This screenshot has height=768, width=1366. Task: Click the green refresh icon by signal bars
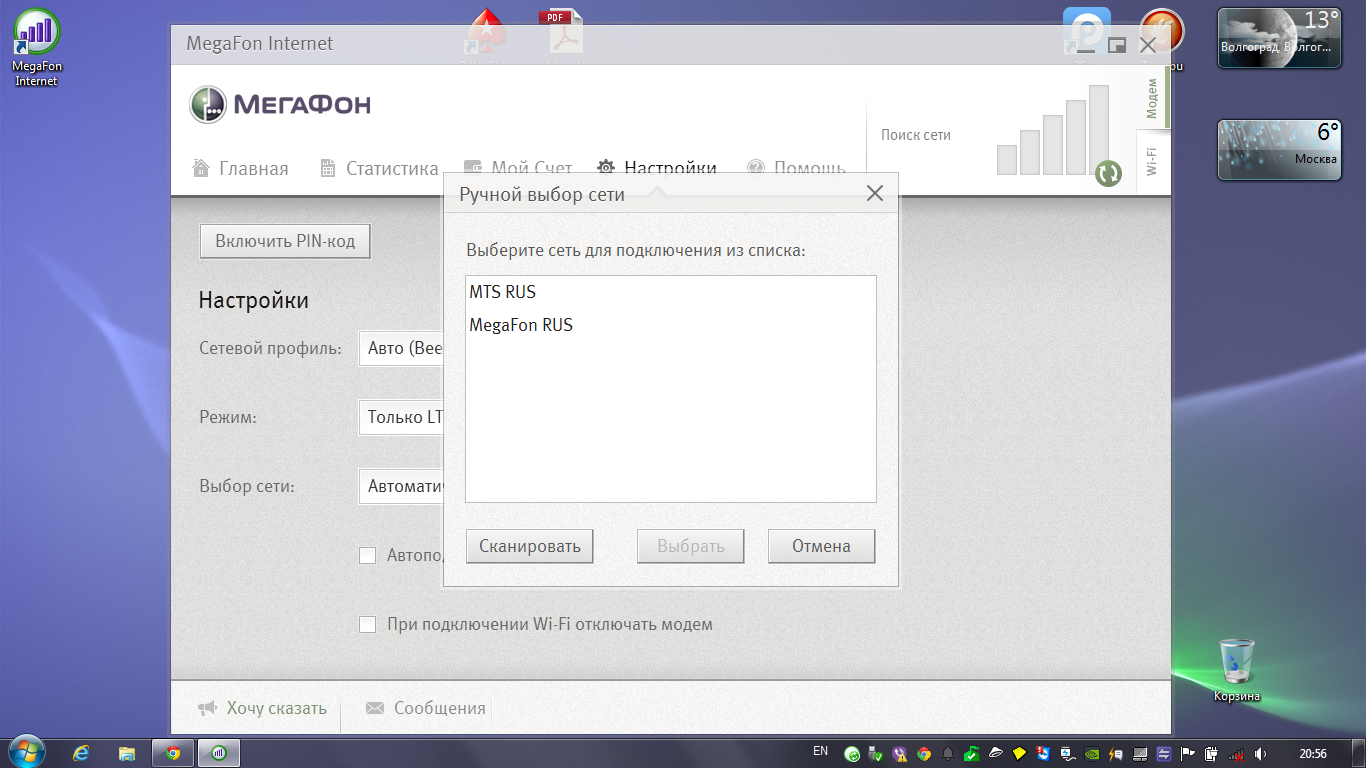(x=1107, y=173)
